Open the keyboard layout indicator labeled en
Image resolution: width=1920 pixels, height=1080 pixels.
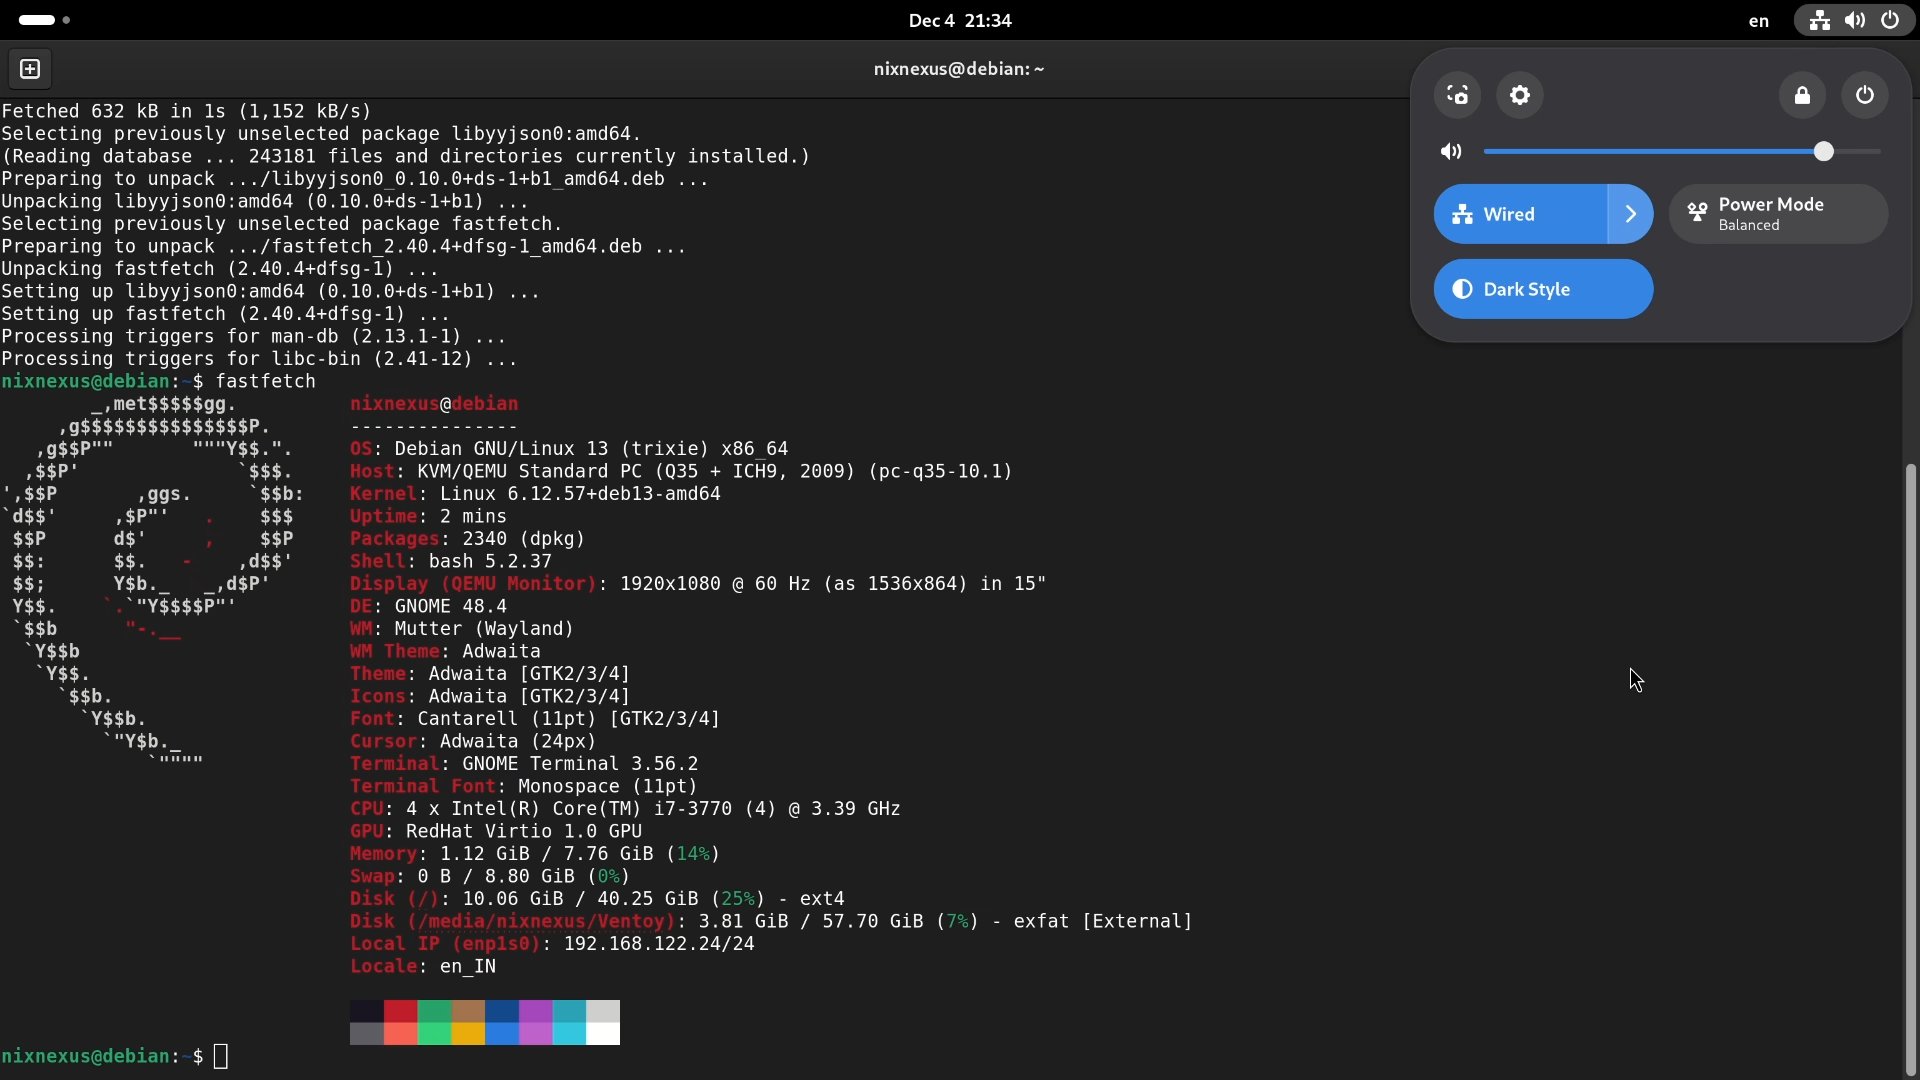[1759, 21]
